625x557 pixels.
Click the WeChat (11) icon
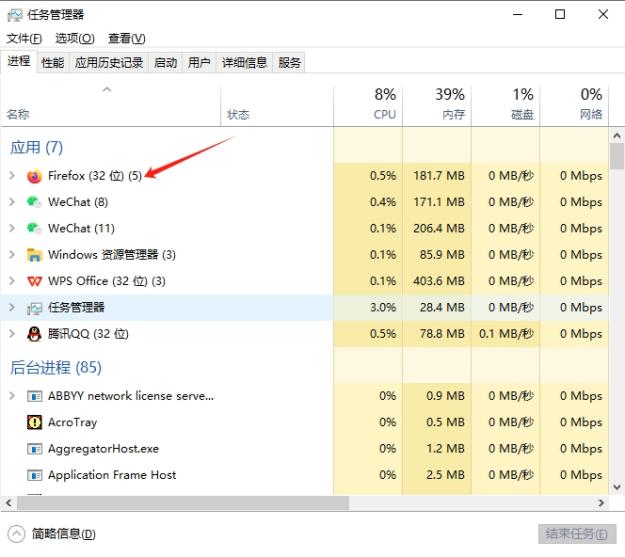pyautogui.click(x=34, y=228)
